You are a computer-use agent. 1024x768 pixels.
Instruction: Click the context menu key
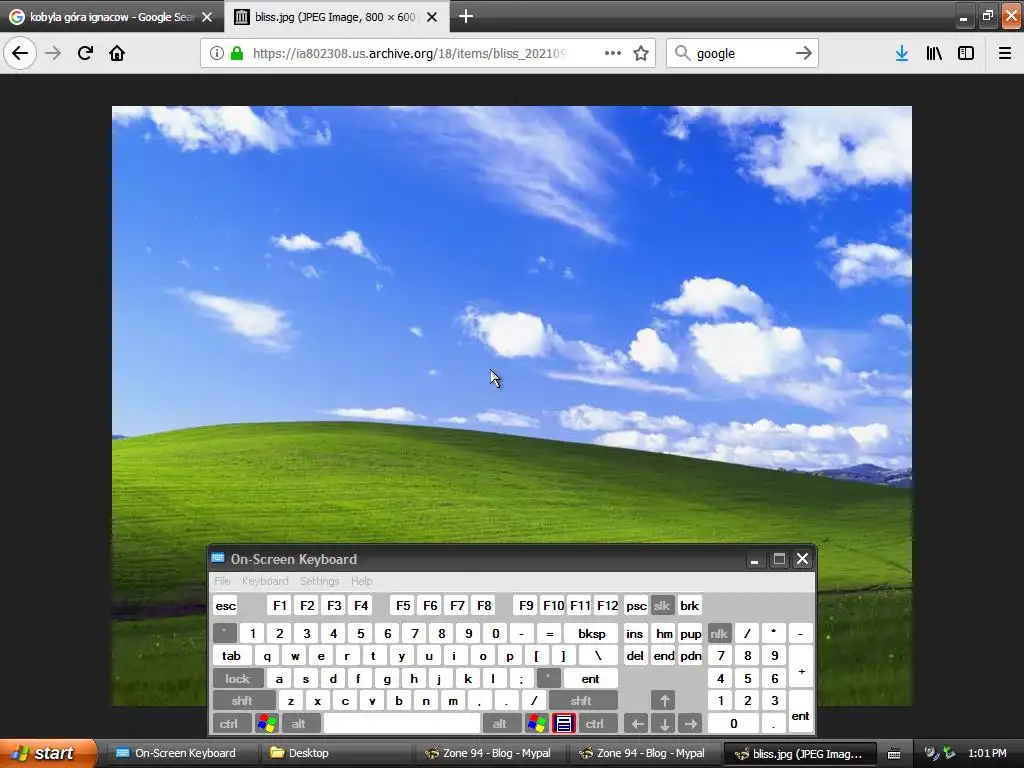[x=564, y=724]
